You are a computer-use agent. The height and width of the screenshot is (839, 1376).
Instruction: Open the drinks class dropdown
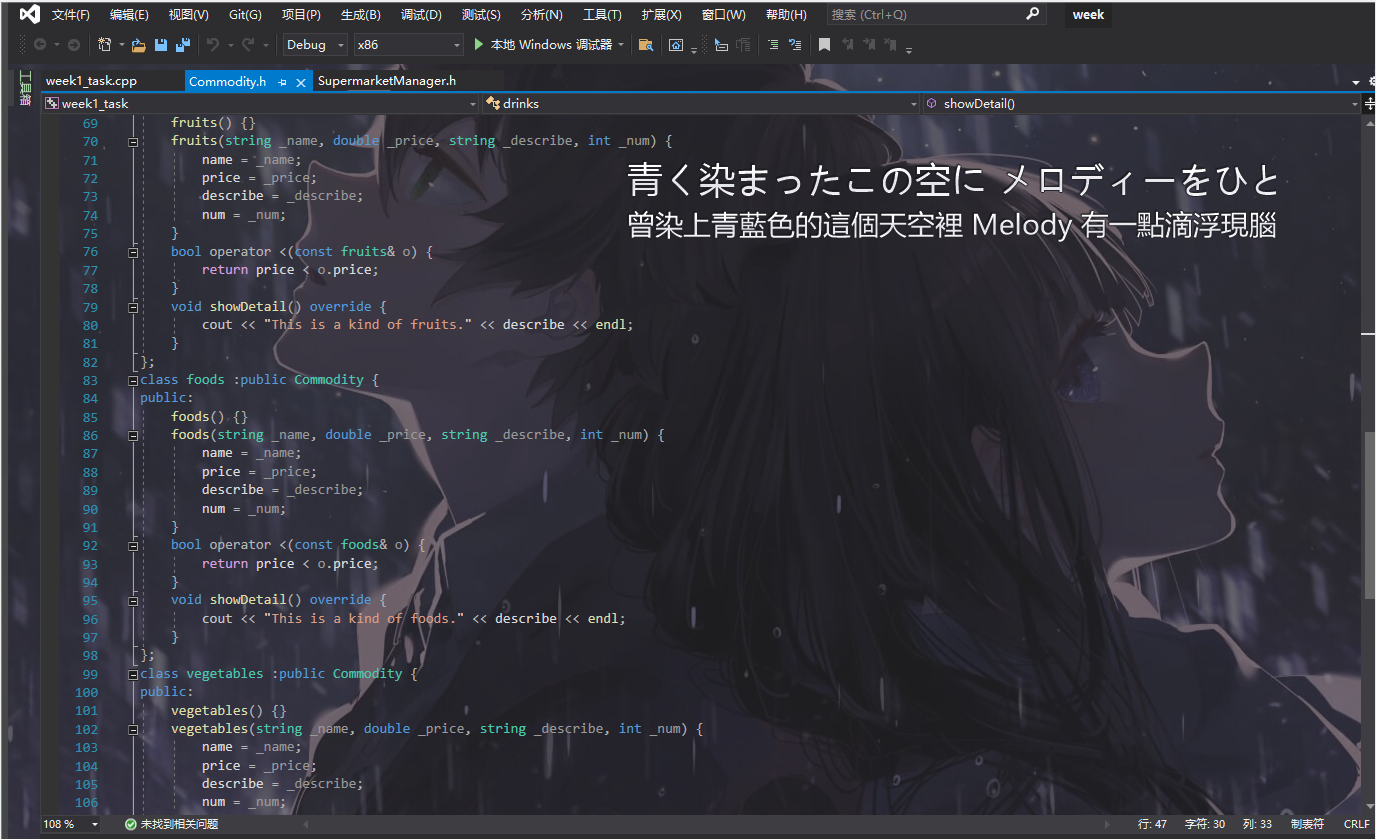[700, 104]
